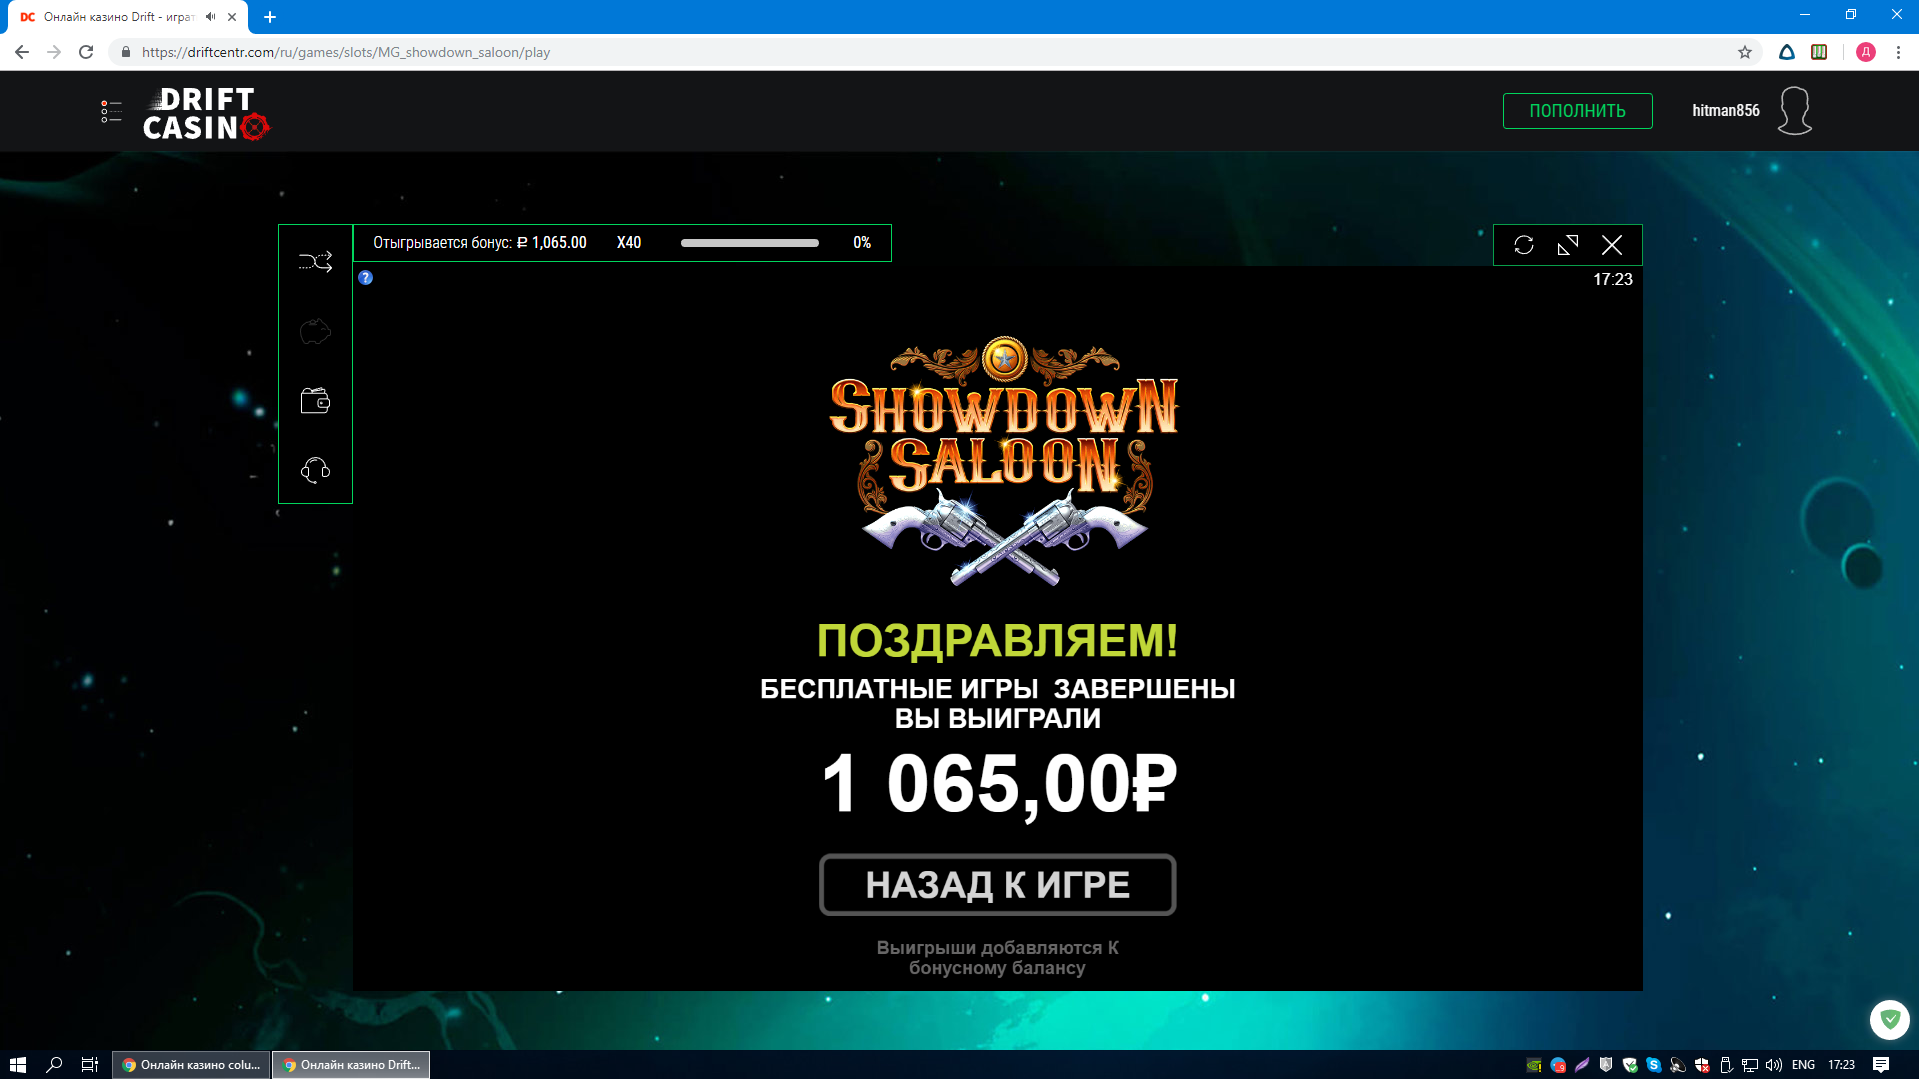The image size is (1919, 1079).
Task: Open the Chrome three-dot menu
Action: (1898, 52)
